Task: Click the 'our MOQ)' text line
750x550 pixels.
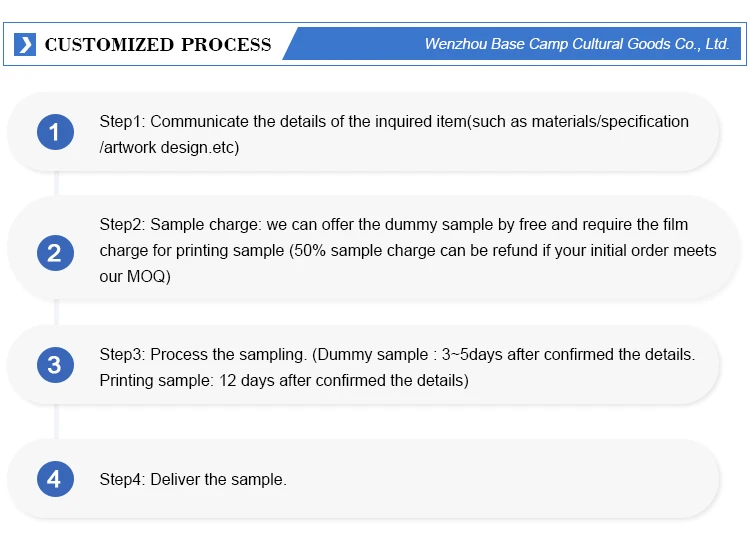Action: click(135, 276)
